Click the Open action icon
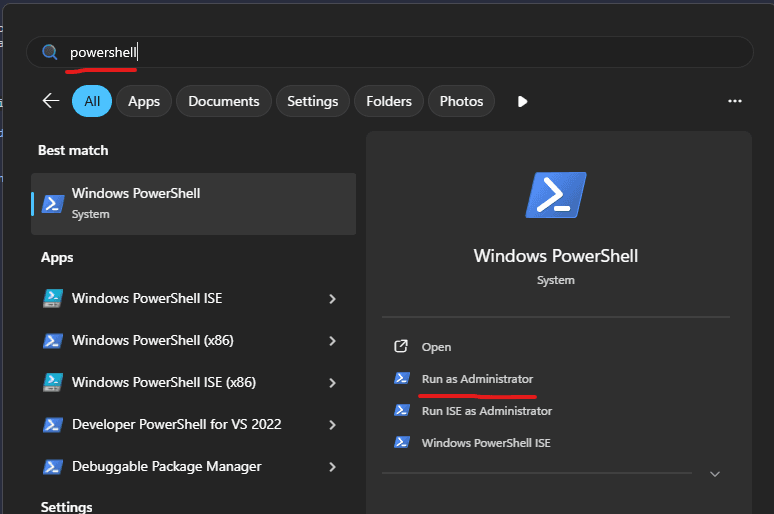 [401, 347]
